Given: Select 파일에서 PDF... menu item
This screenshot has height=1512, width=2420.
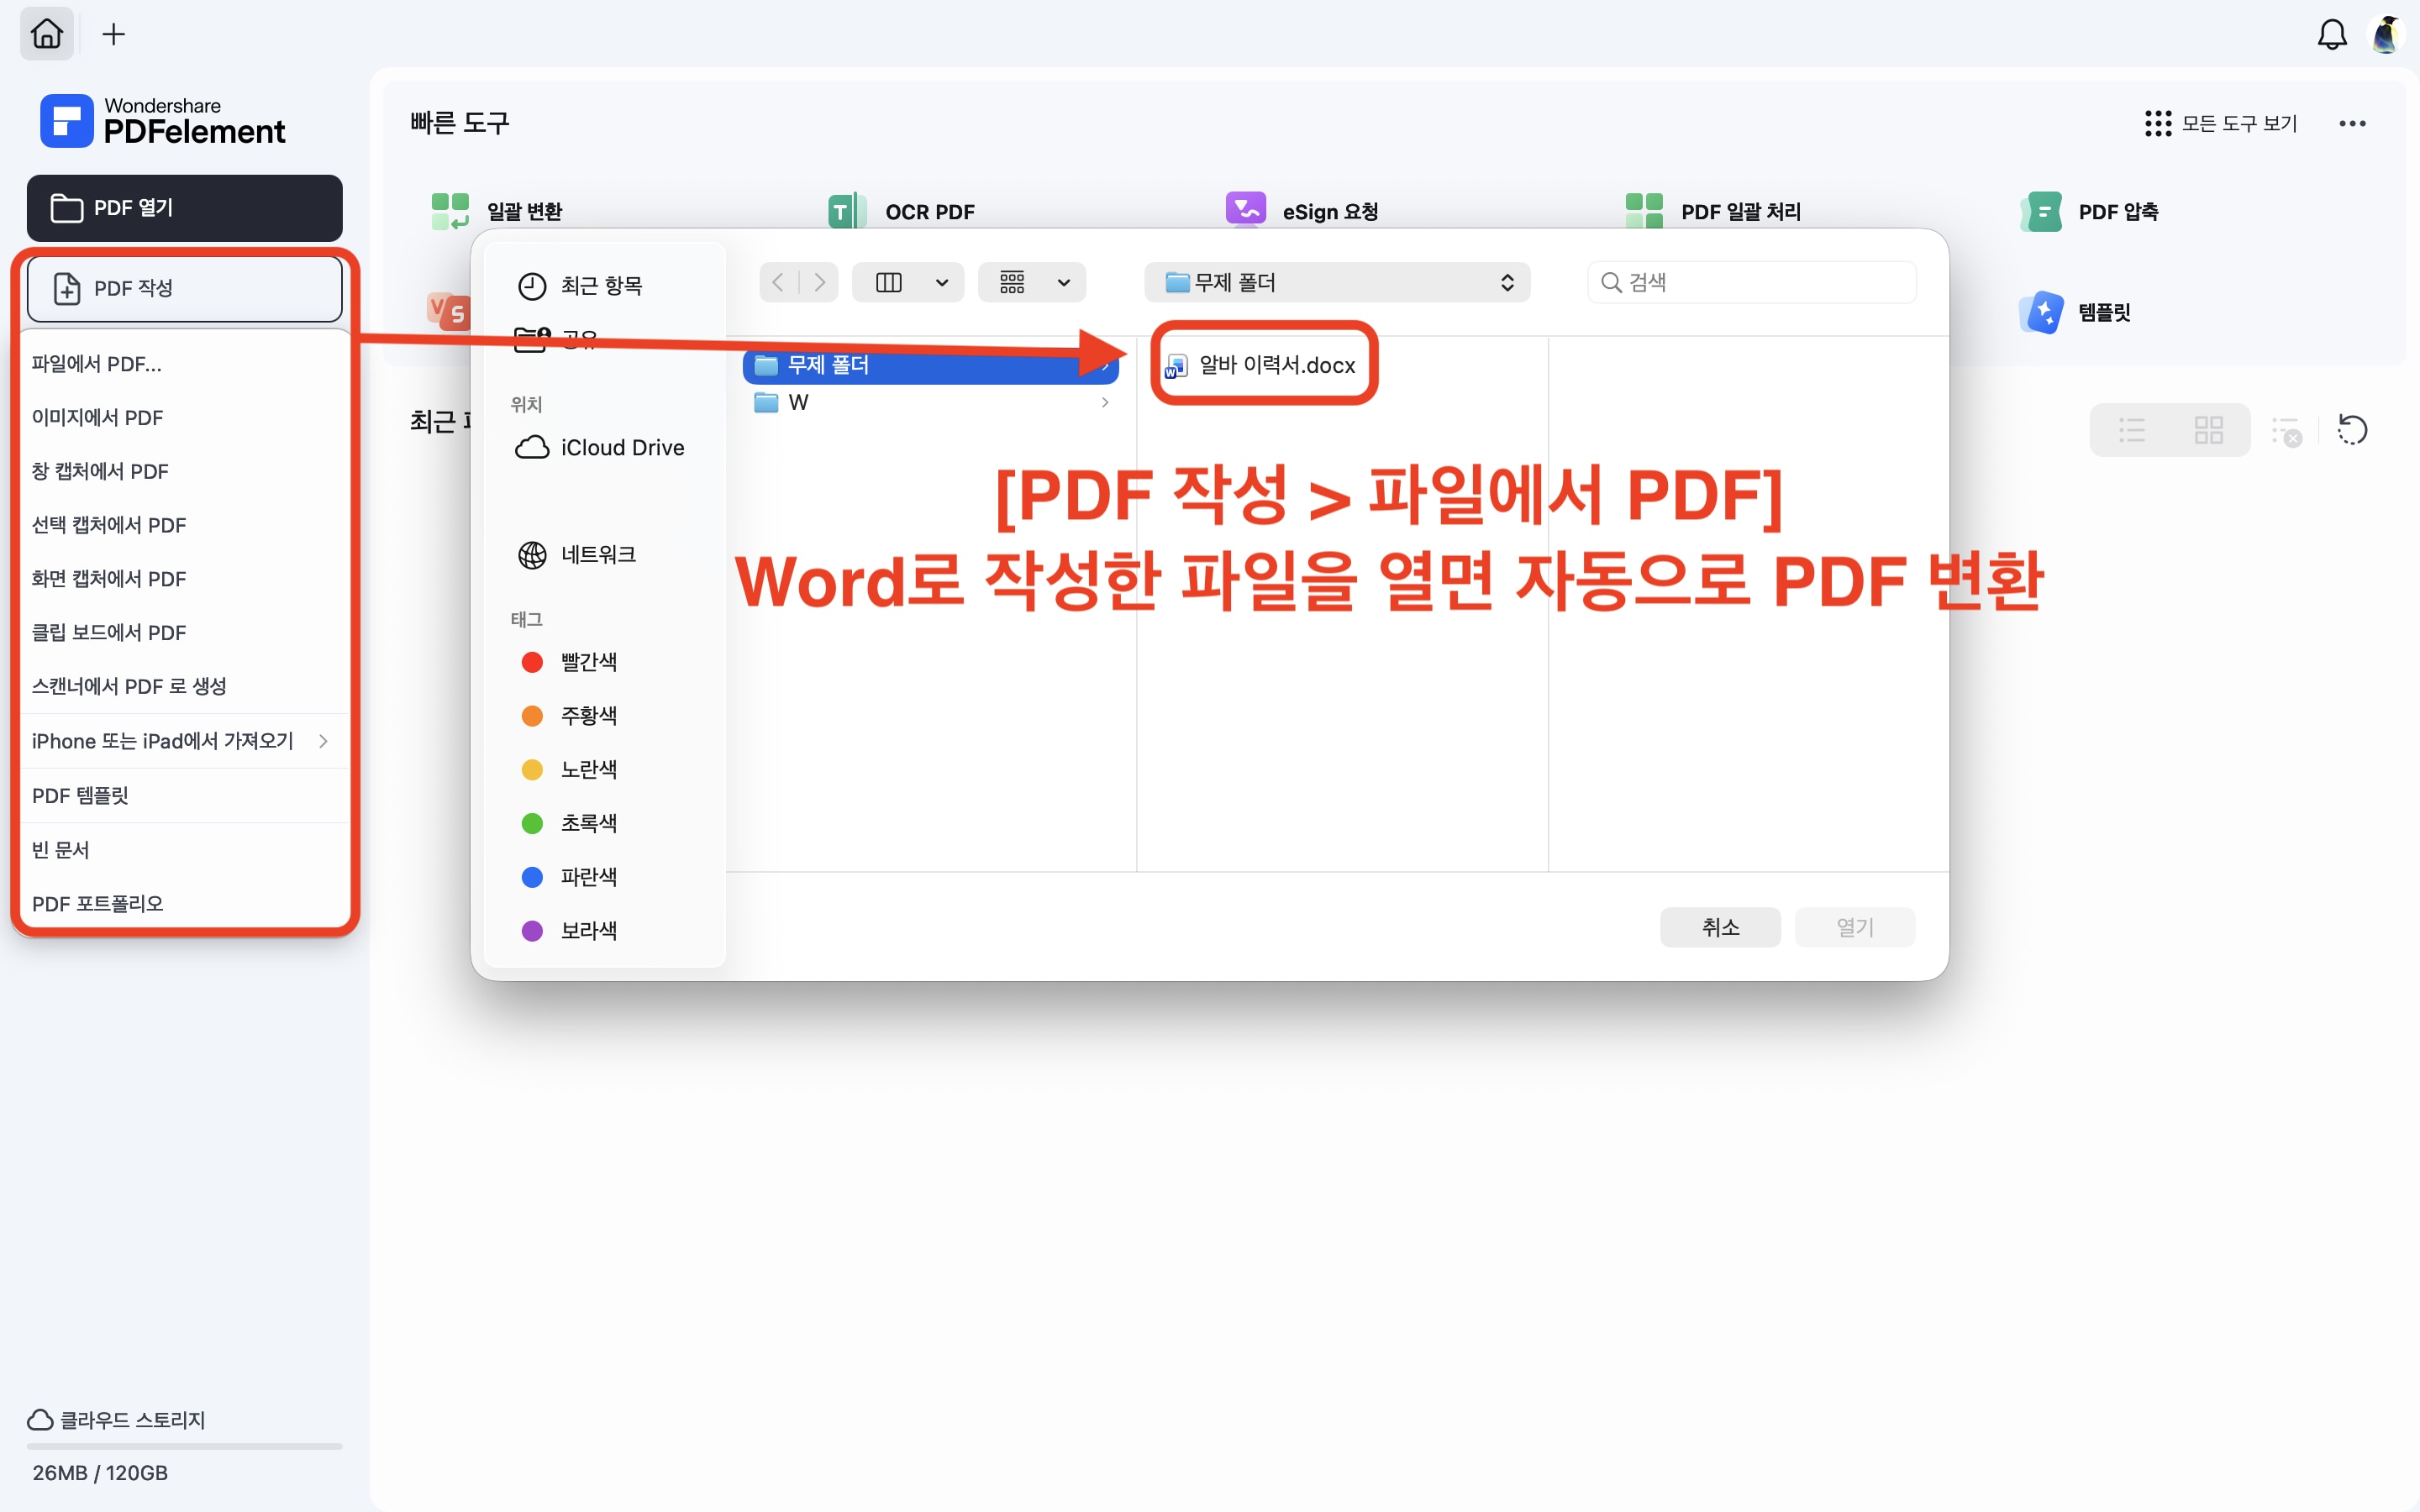Looking at the screenshot, I should 97,364.
